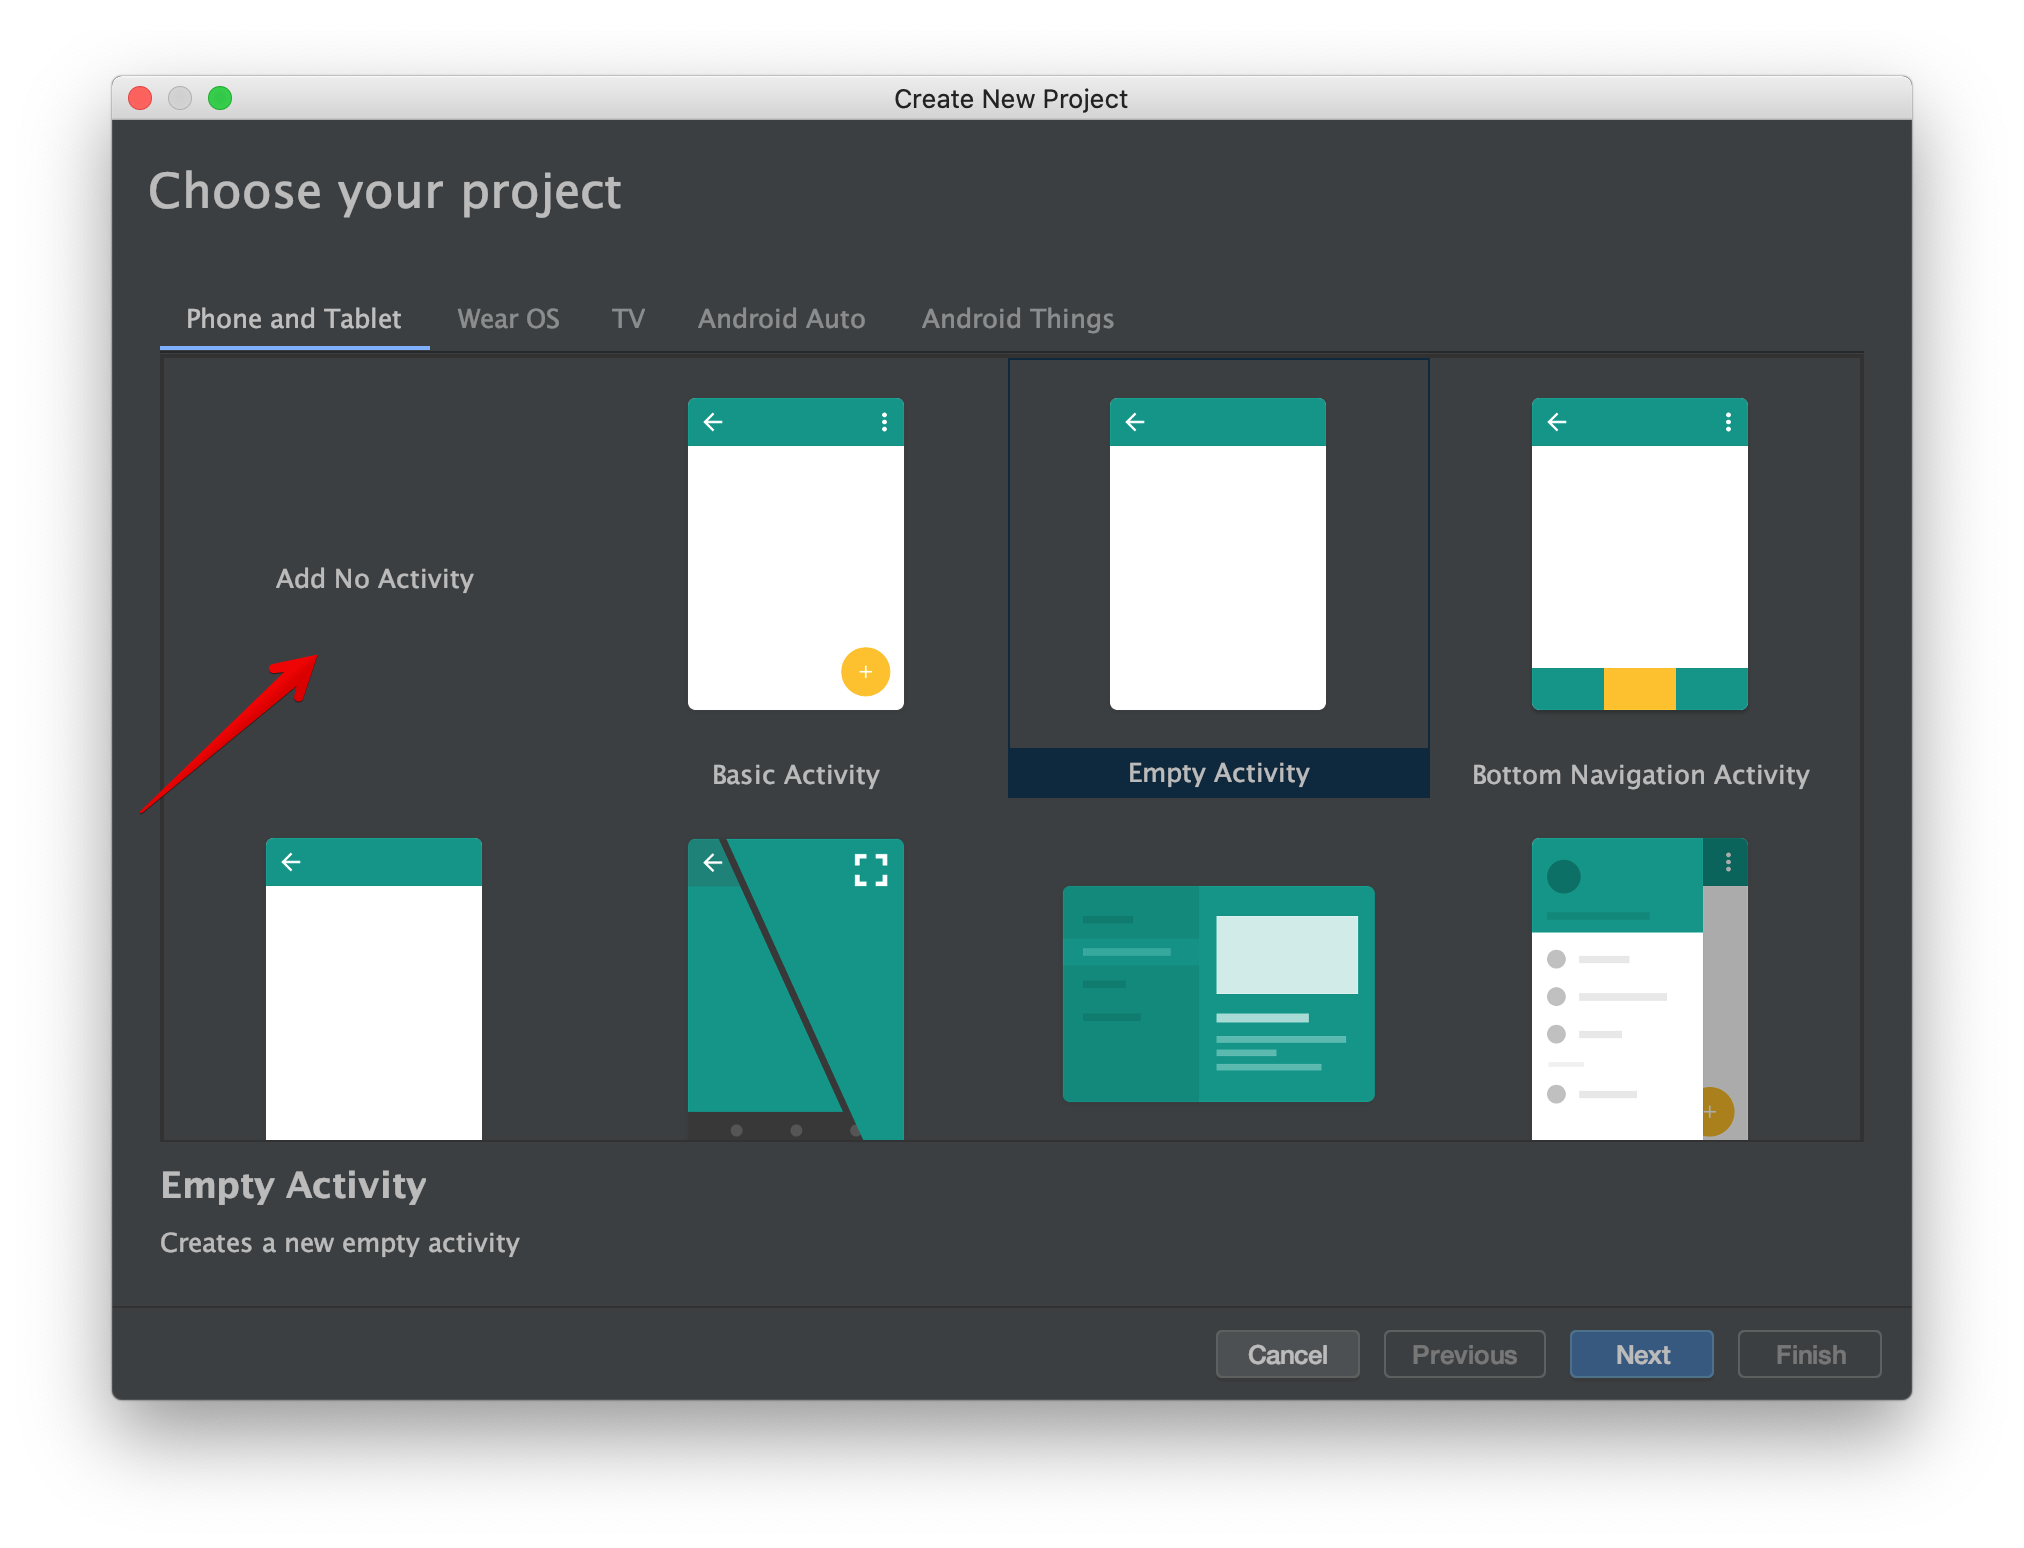Choose the Master/Detail Flow tablet template
The height and width of the screenshot is (1548, 2024).
click(1218, 994)
